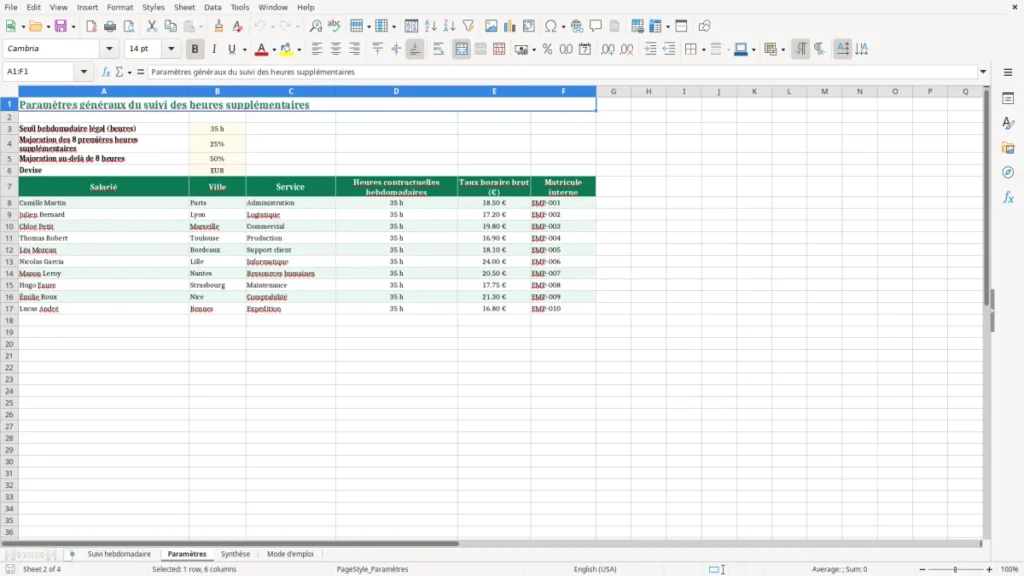This screenshot has height=576, width=1024.
Task: Toggle Align Bottom vertical alignment
Action: pos(415,49)
